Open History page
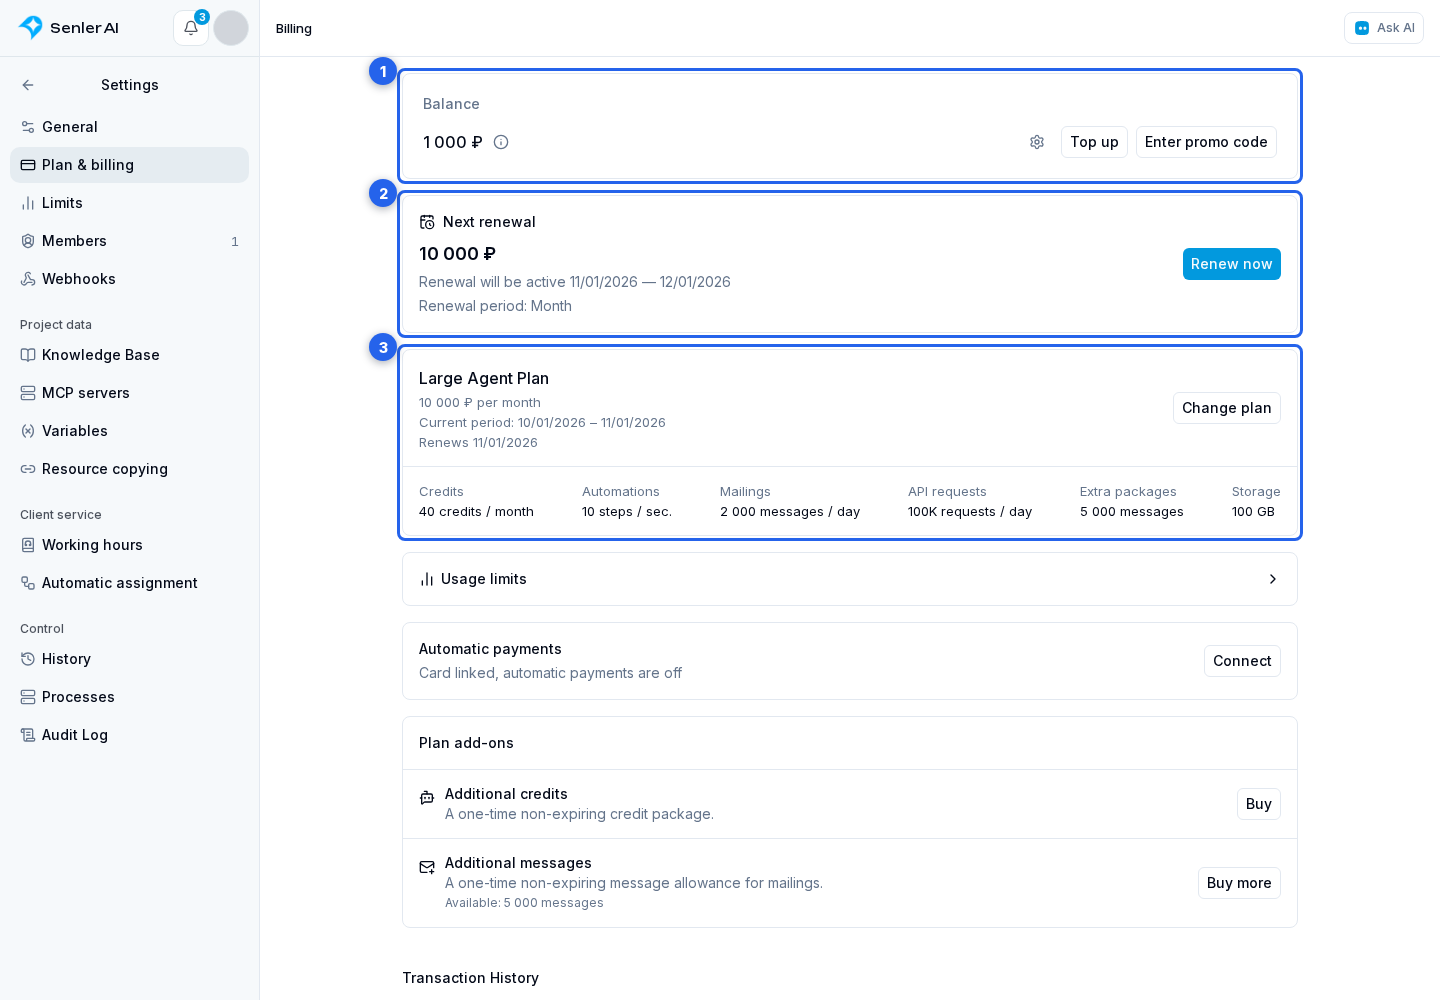 129,659
